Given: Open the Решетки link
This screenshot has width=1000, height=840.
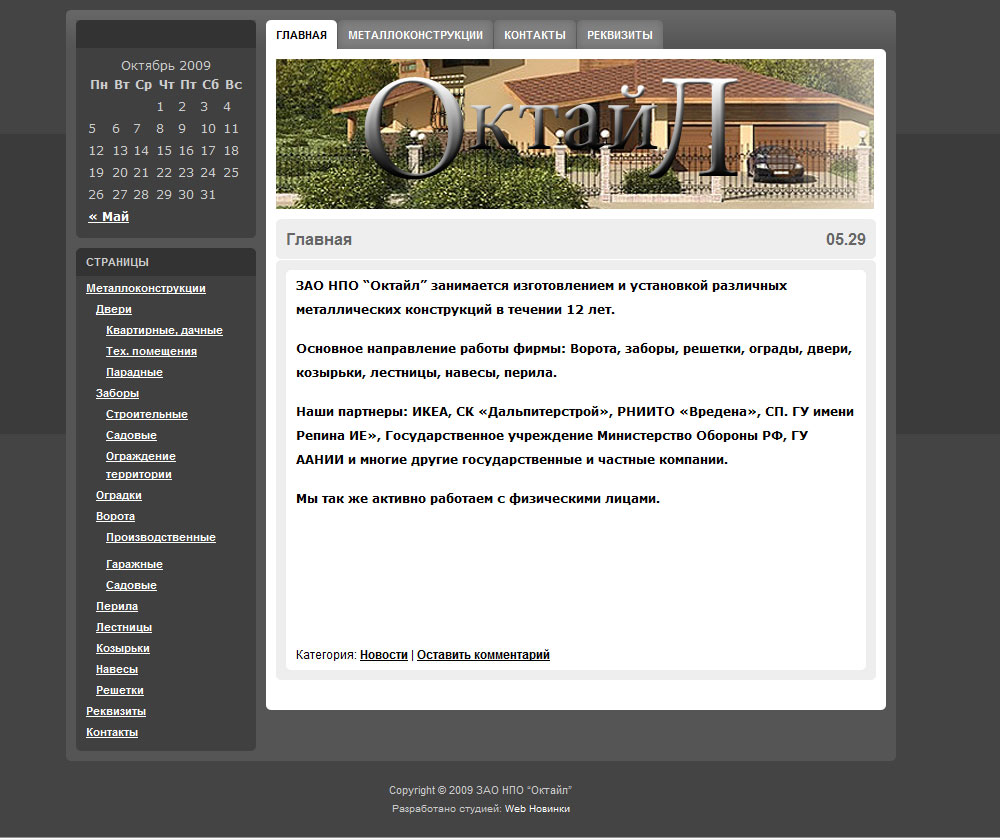Looking at the screenshot, I should pyautogui.click(x=120, y=691).
